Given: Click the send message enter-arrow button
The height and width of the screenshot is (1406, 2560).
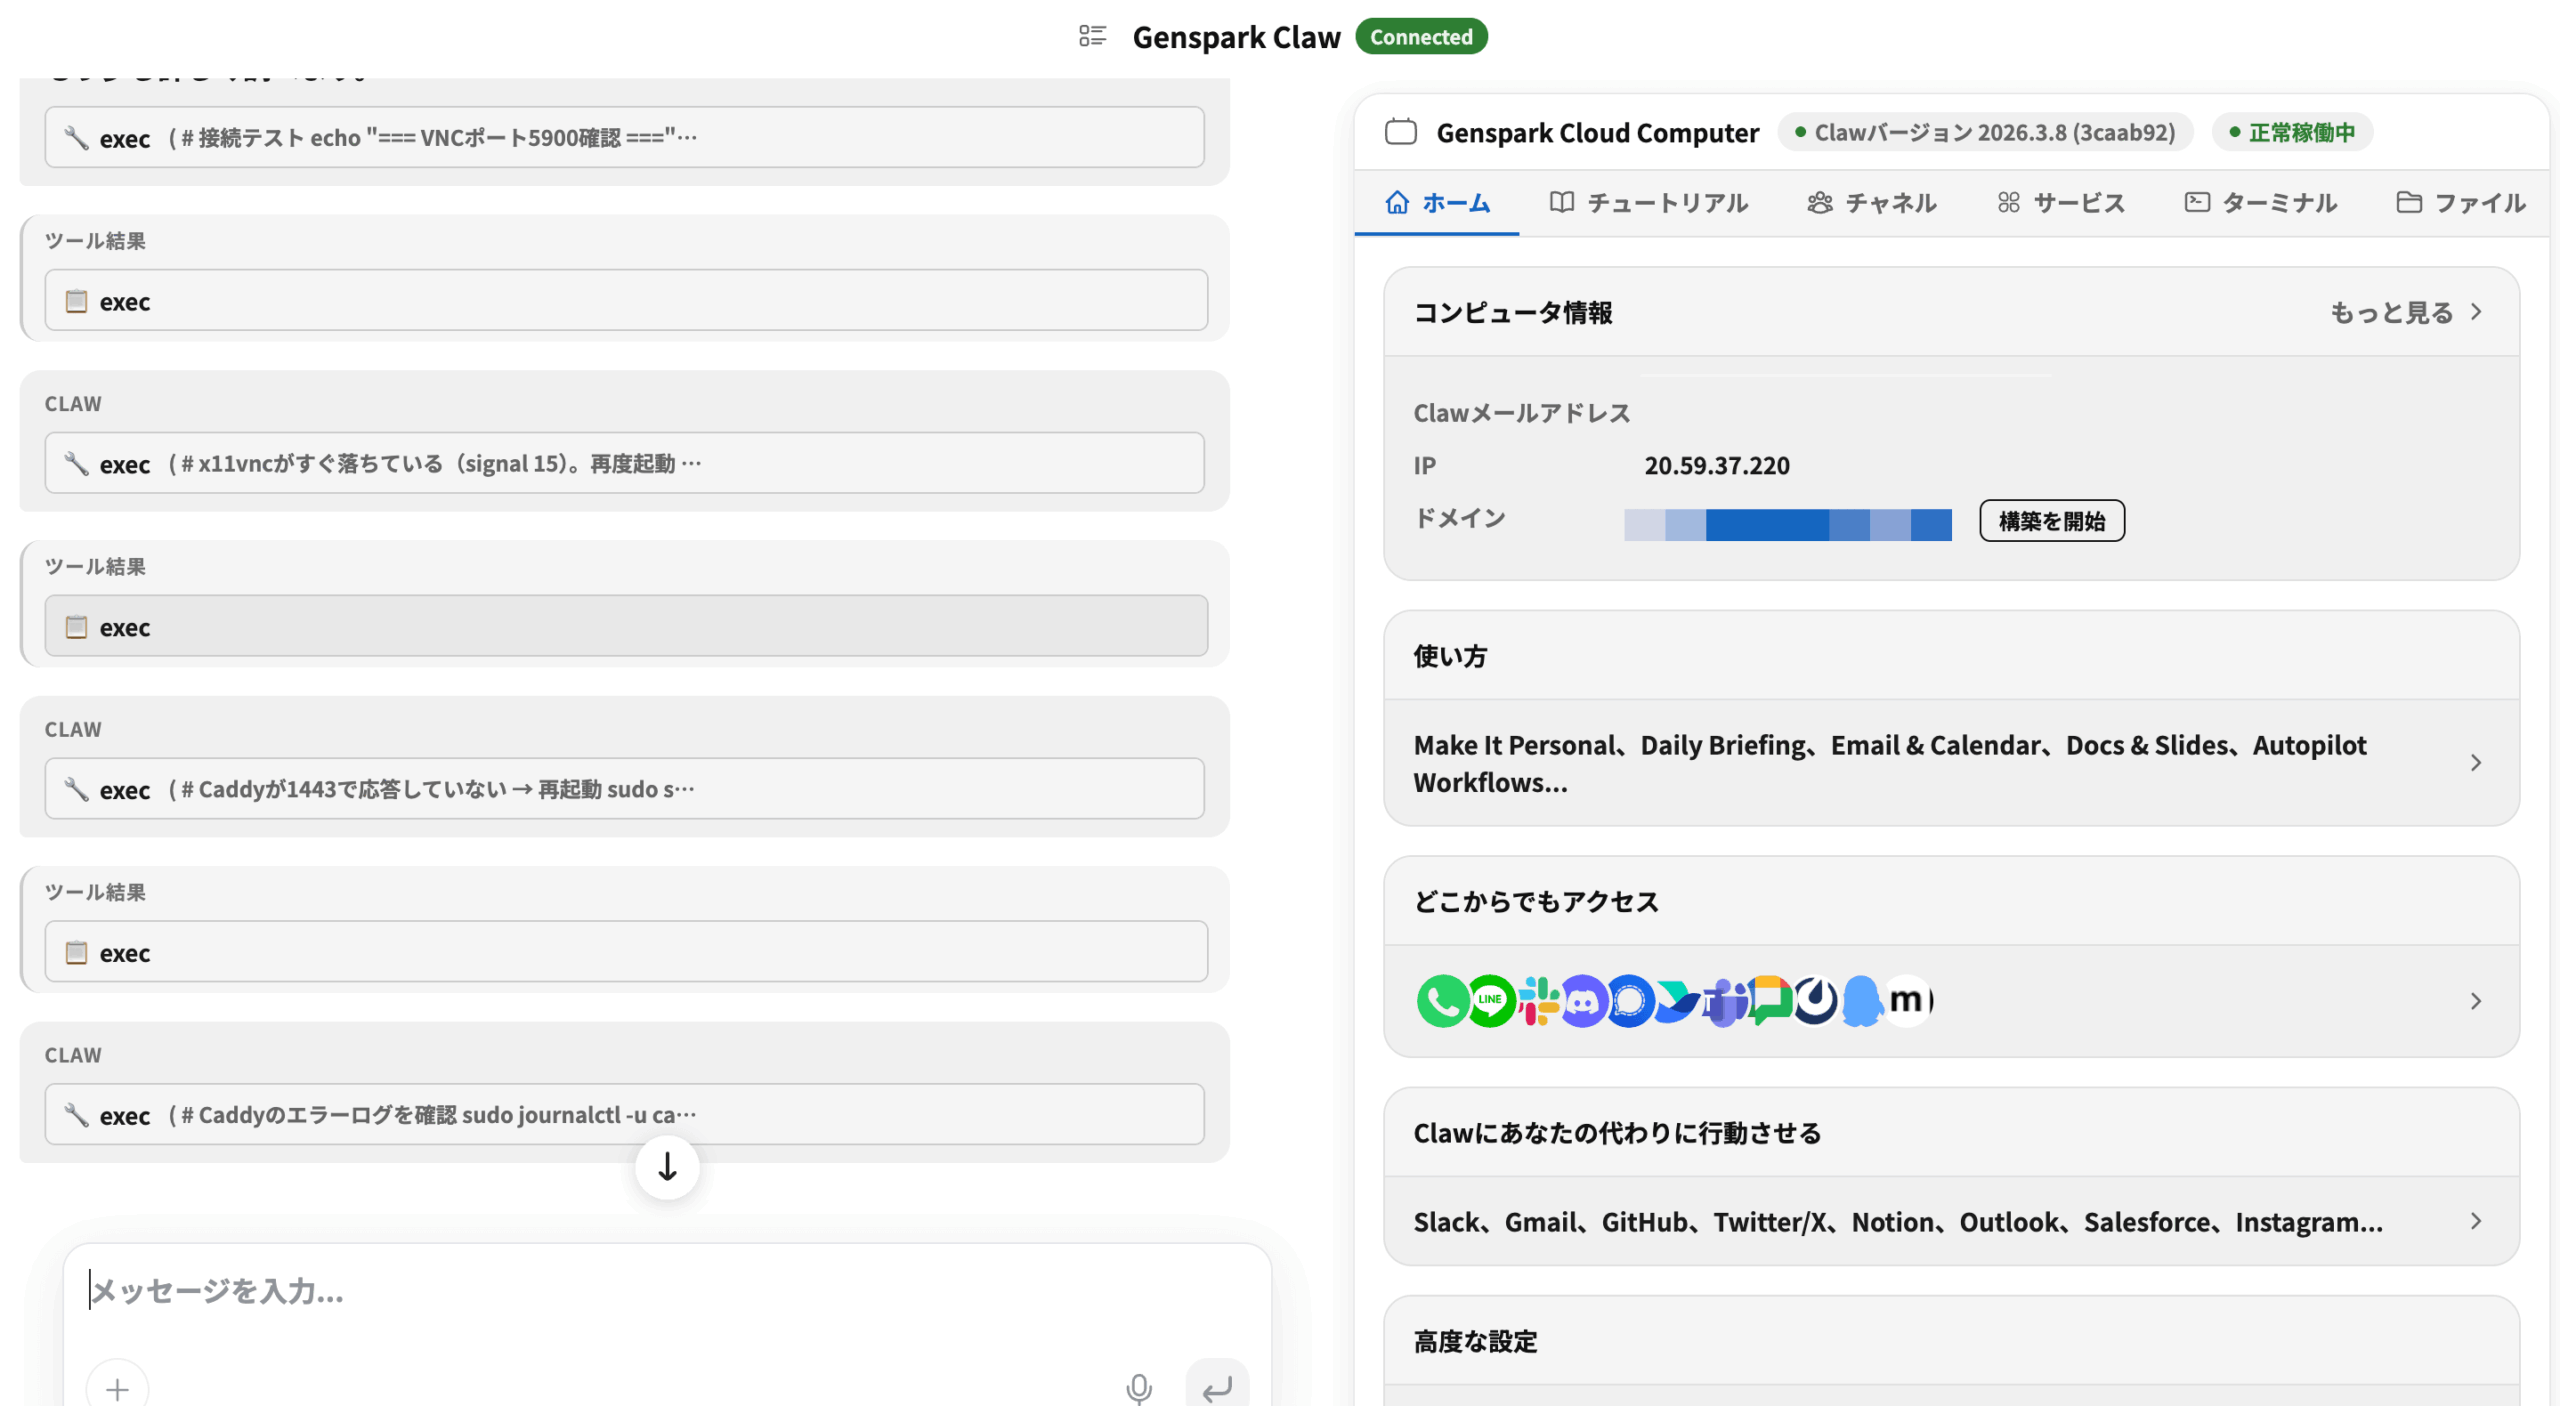Looking at the screenshot, I should 1216,1388.
